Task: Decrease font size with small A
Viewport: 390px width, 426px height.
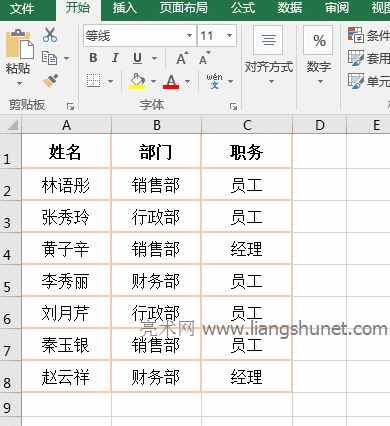Action: tap(205, 58)
